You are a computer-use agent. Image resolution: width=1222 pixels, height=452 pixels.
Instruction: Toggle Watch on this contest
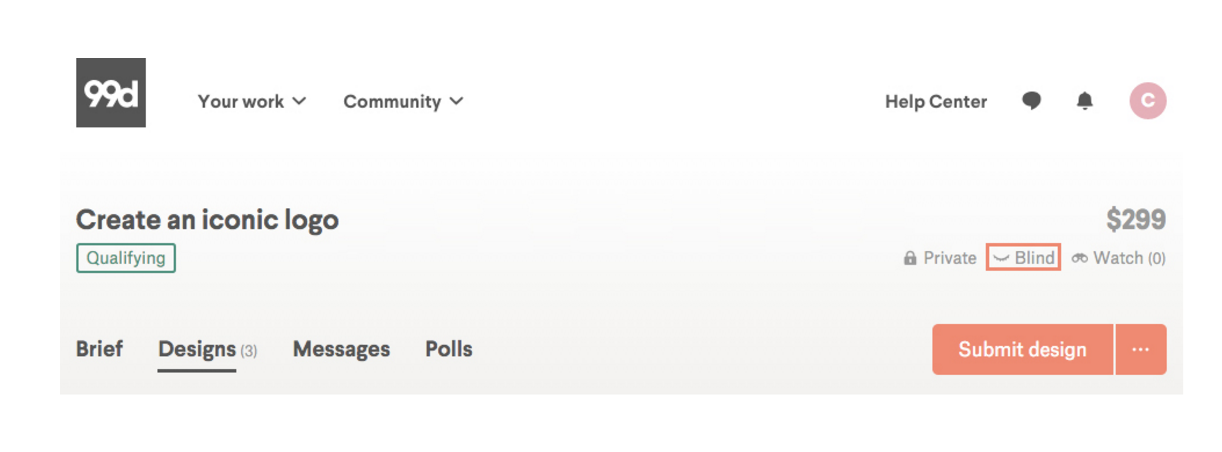click(x=1118, y=258)
